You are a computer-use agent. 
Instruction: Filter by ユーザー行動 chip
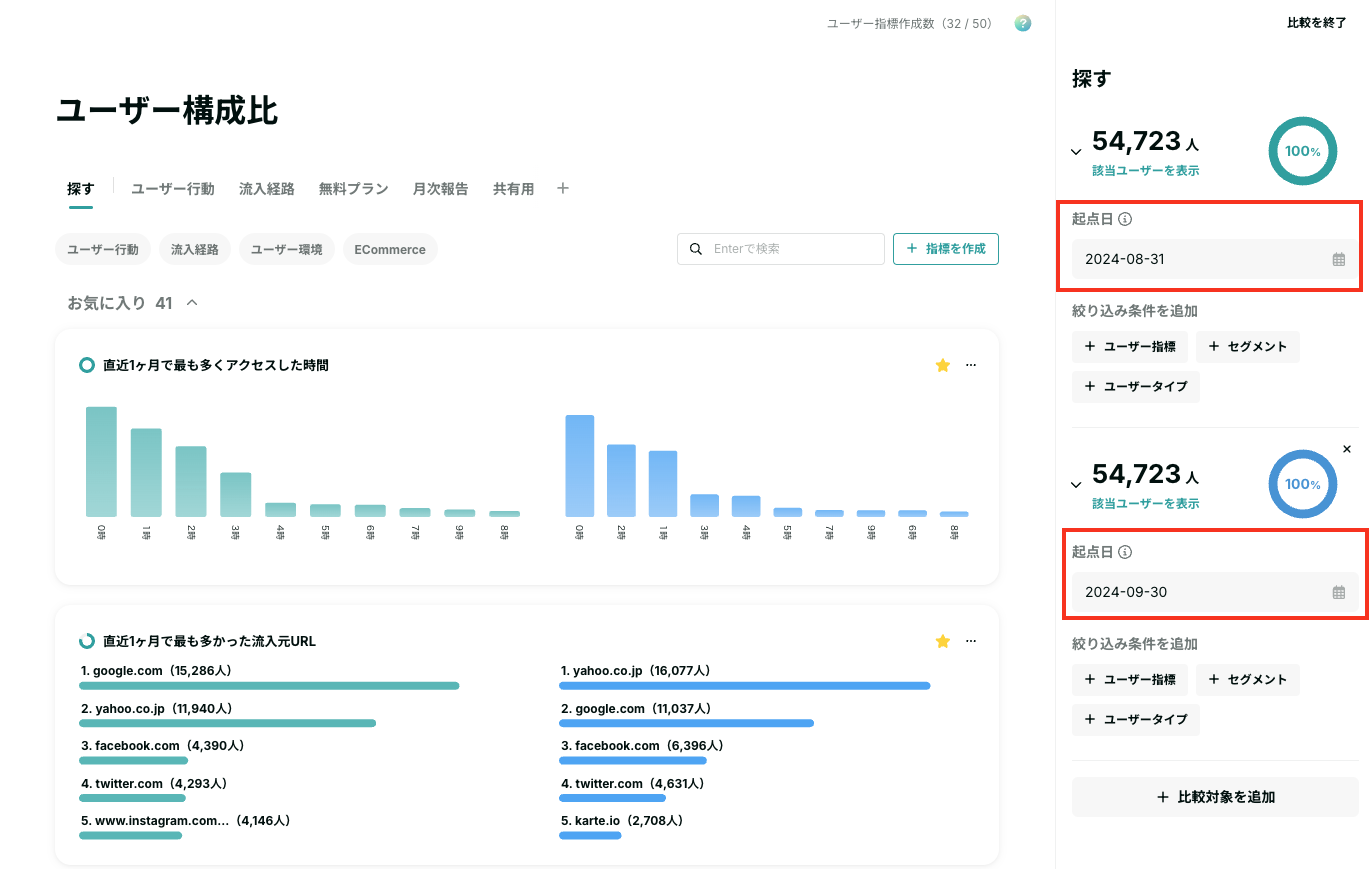coord(103,249)
